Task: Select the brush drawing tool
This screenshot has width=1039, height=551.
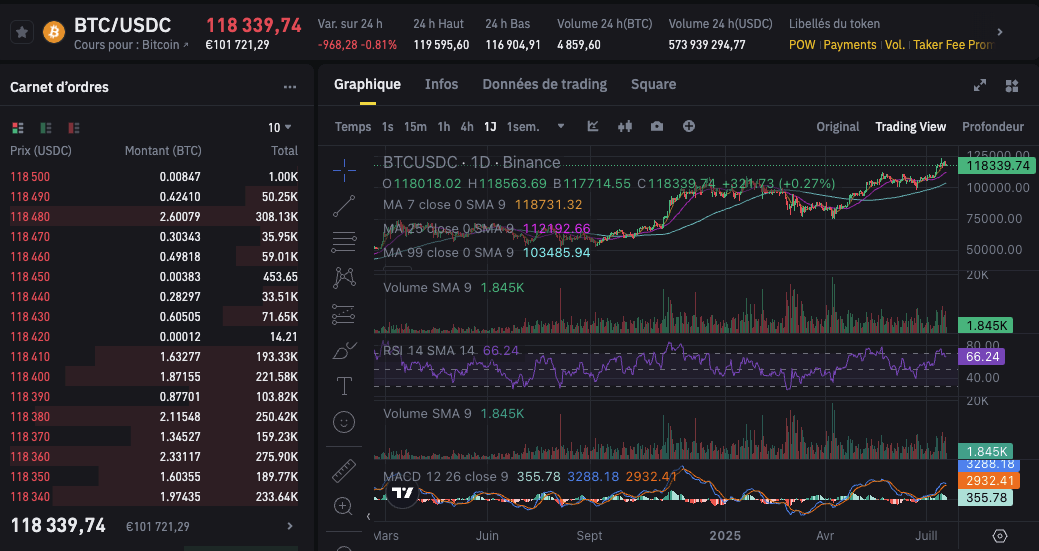Action: (344, 350)
